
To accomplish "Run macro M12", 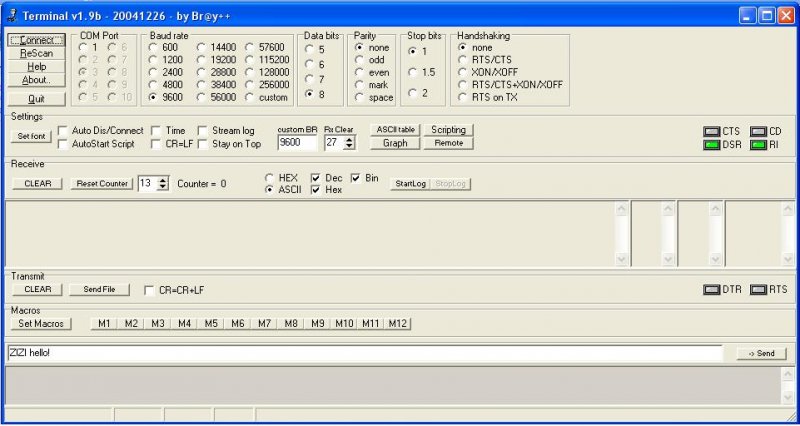I will 397,323.
